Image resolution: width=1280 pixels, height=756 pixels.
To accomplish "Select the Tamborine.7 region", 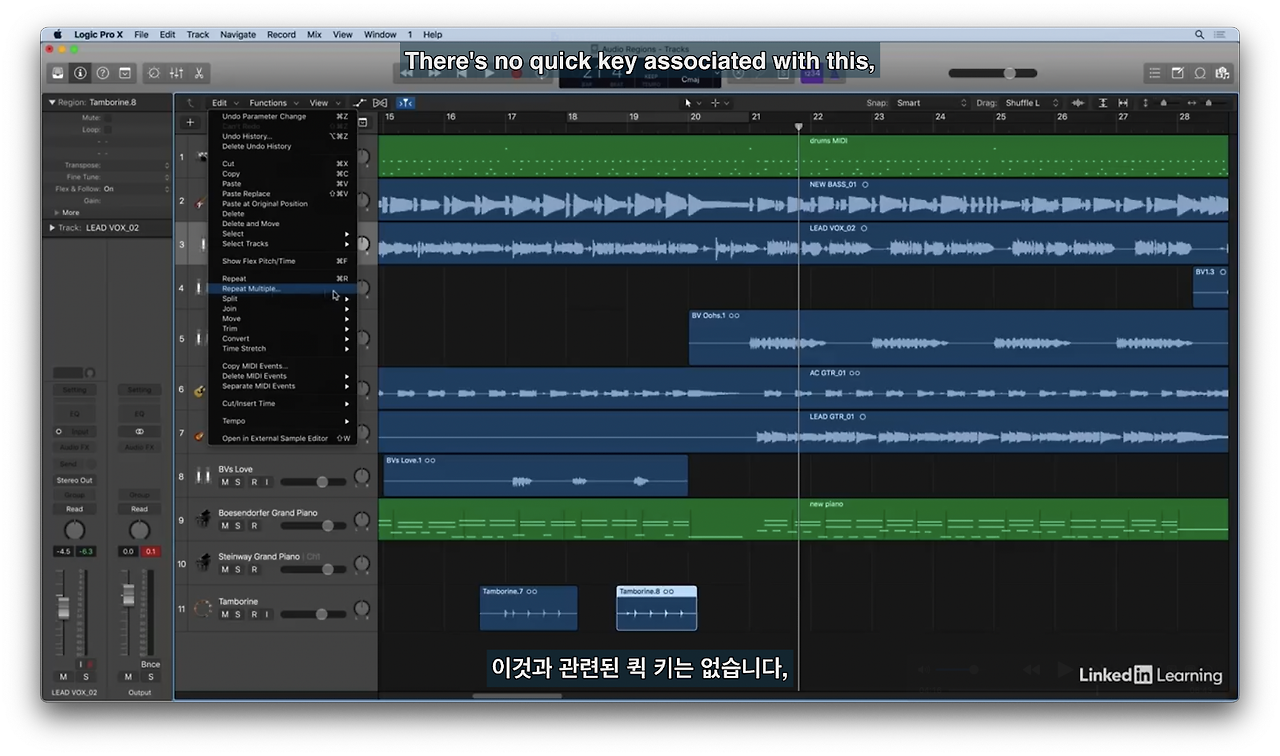I will click(x=528, y=608).
